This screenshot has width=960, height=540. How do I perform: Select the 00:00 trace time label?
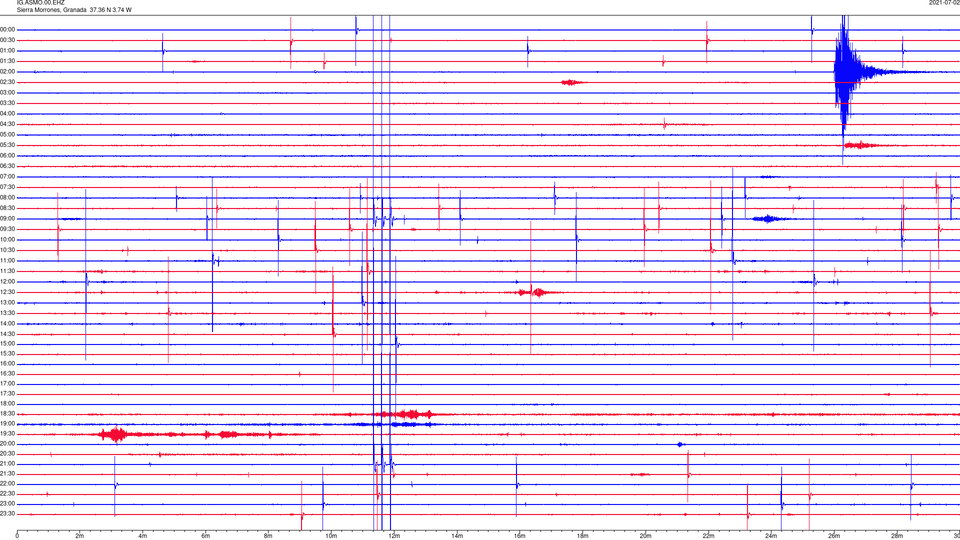point(8,30)
